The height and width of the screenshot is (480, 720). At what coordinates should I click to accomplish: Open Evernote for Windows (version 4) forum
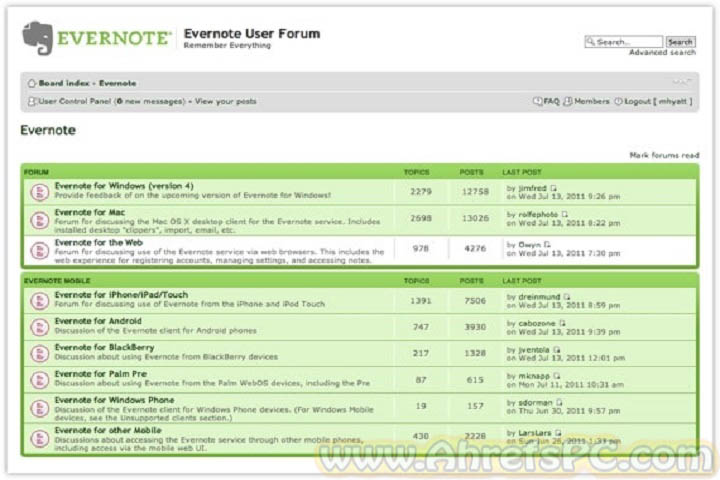coord(124,186)
